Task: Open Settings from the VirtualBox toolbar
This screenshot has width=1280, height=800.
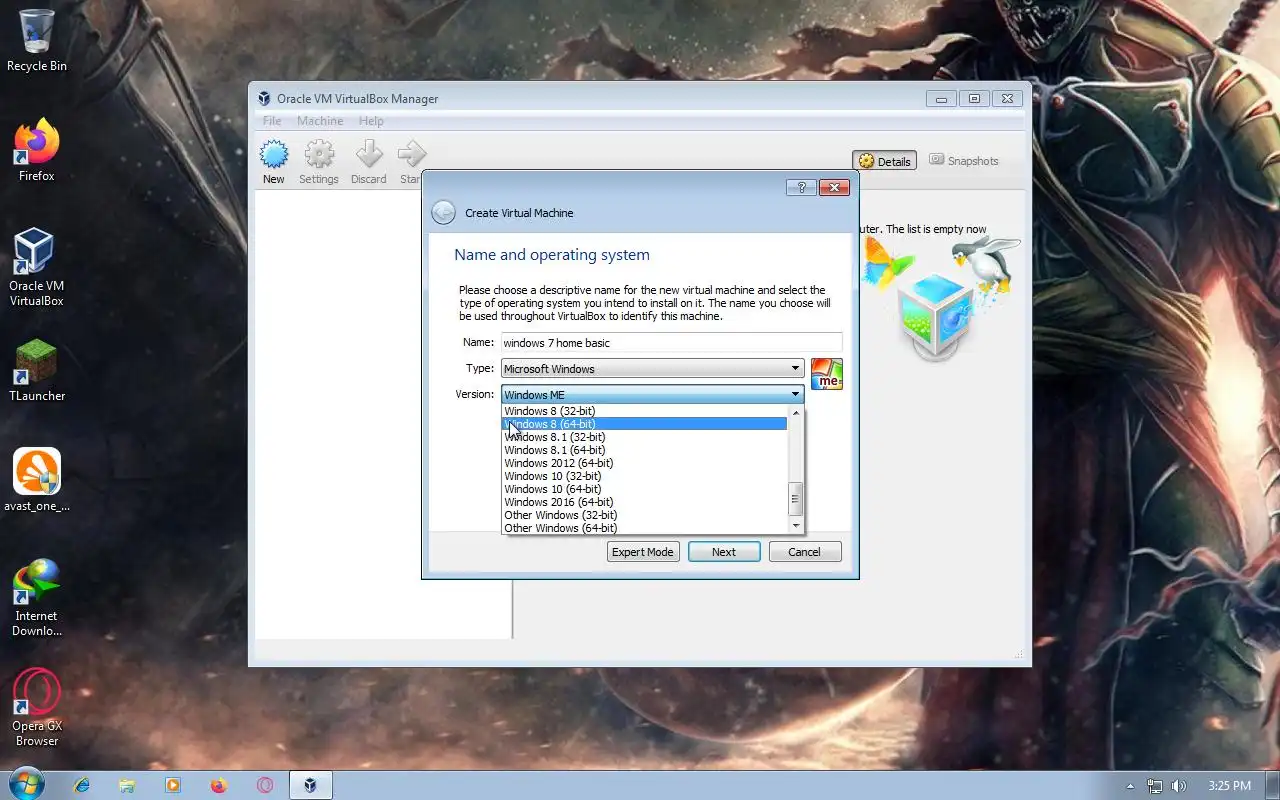Action: tap(319, 162)
